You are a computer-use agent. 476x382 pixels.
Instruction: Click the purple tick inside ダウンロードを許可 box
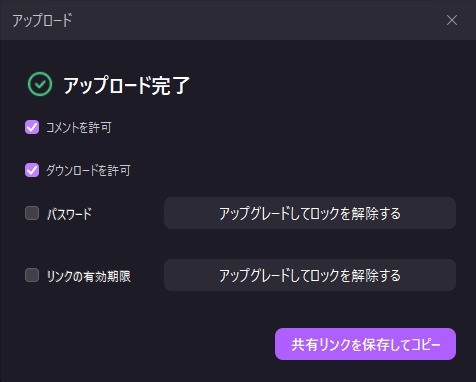[x=32, y=170]
